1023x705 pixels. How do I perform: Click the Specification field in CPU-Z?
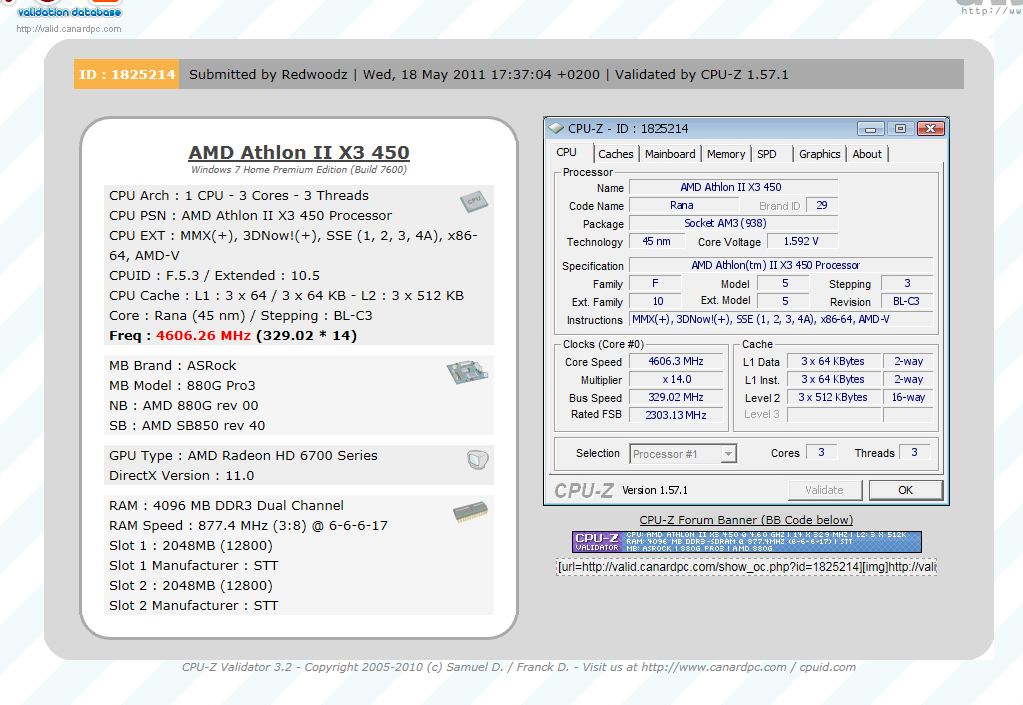pos(781,265)
